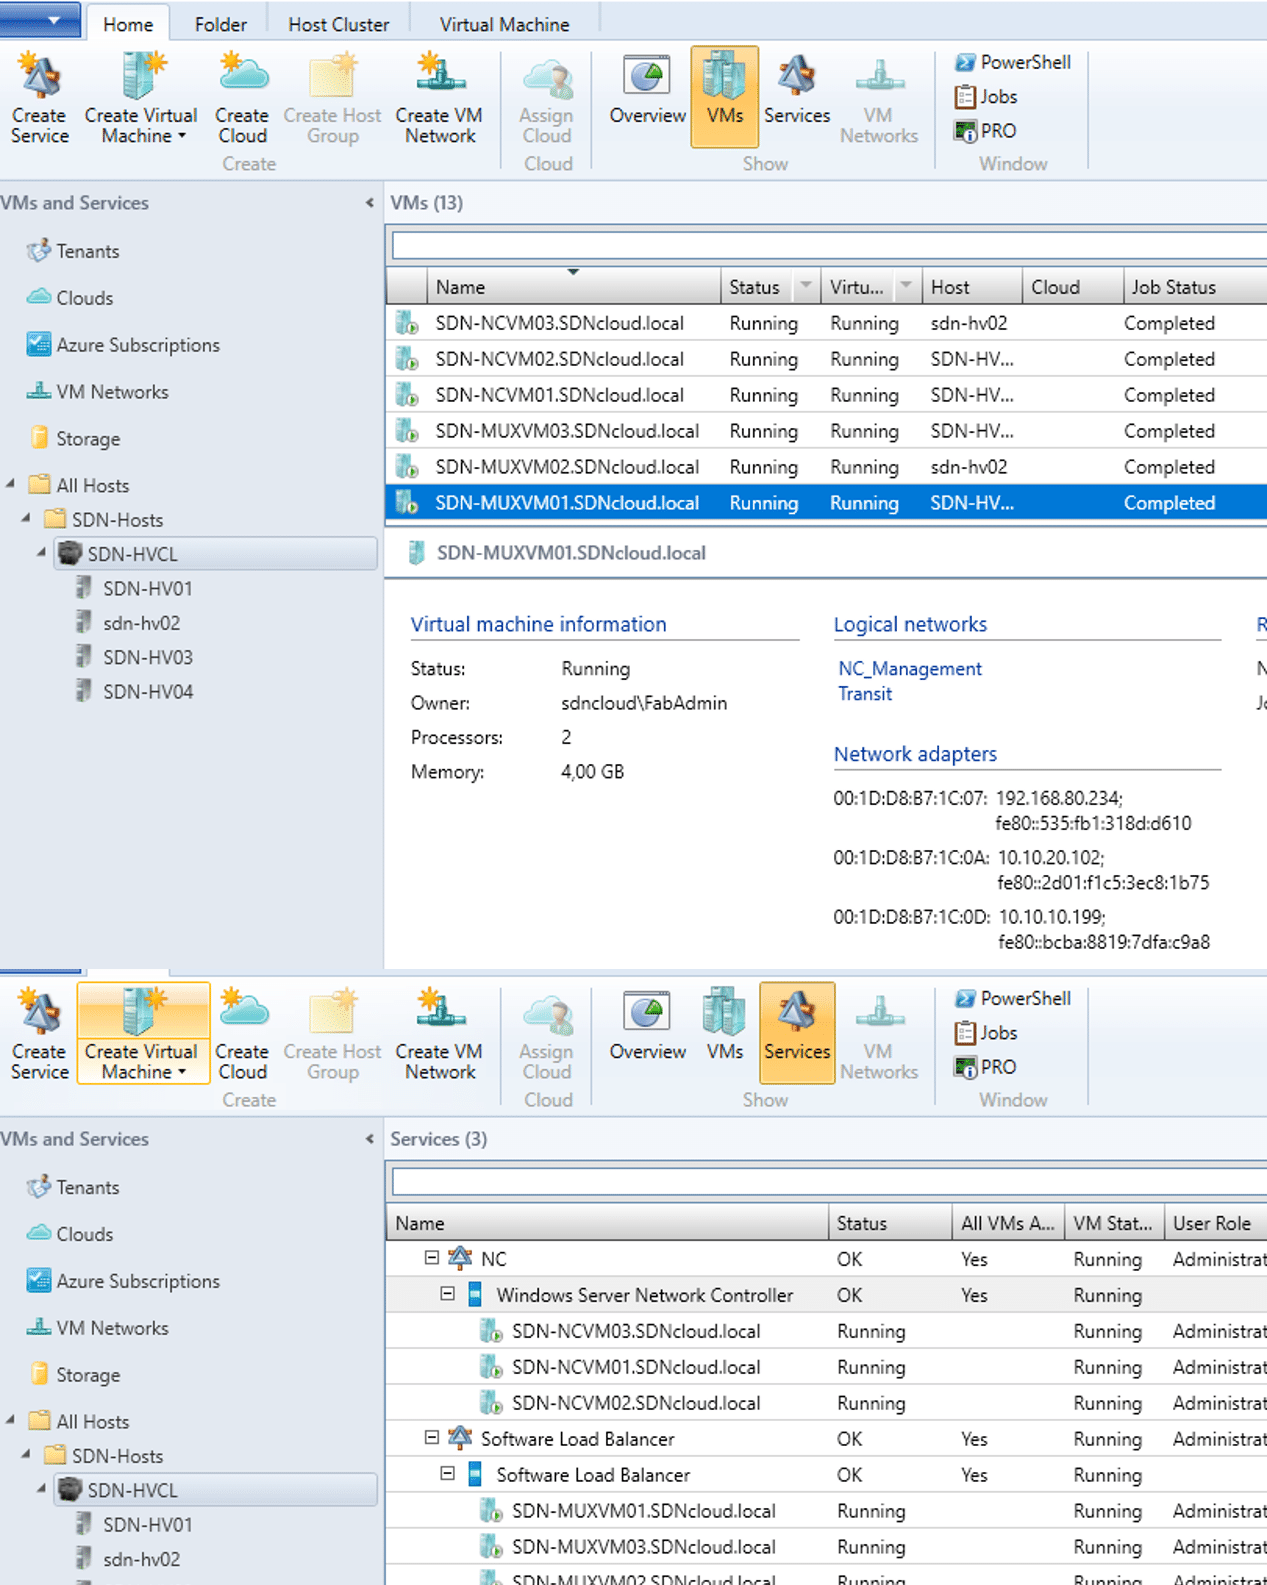Collapse SDN-Hosts folder in the upper tree
The width and height of the screenshot is (1267, 1585).
pos(27,518)
